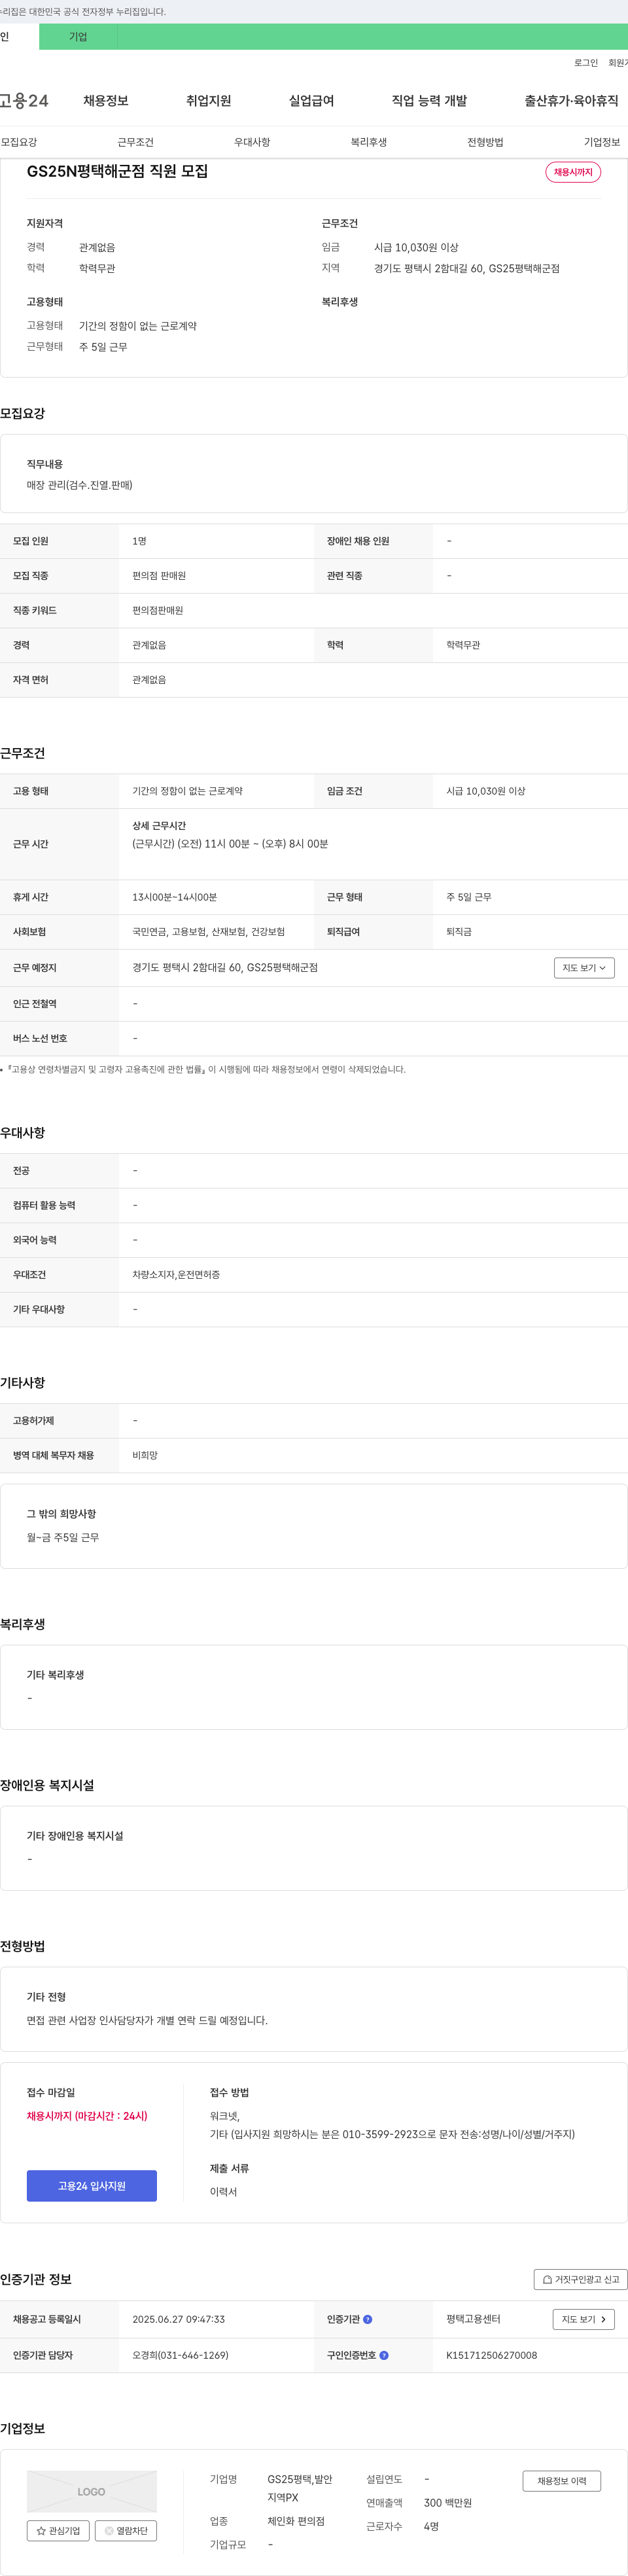Open 지도 보기 for 평택고용센터
Screen dimensions: 628x2576
tap(583, 2319)
